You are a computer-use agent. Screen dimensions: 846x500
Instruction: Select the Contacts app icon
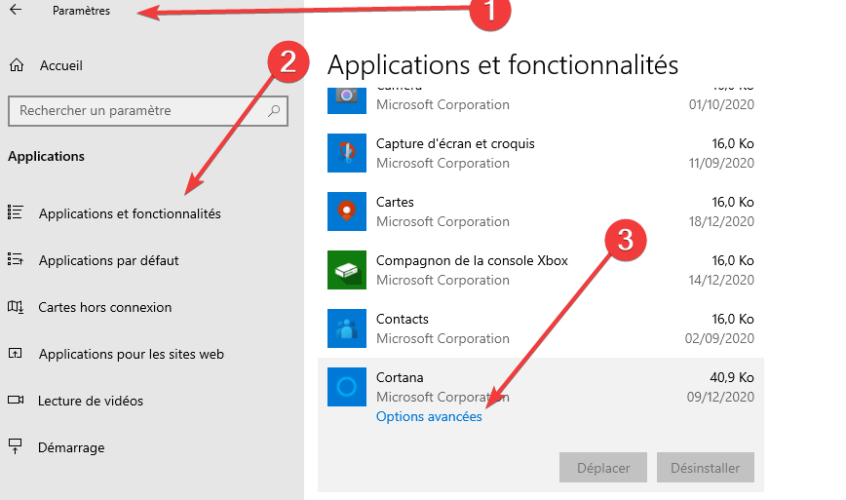347,328
